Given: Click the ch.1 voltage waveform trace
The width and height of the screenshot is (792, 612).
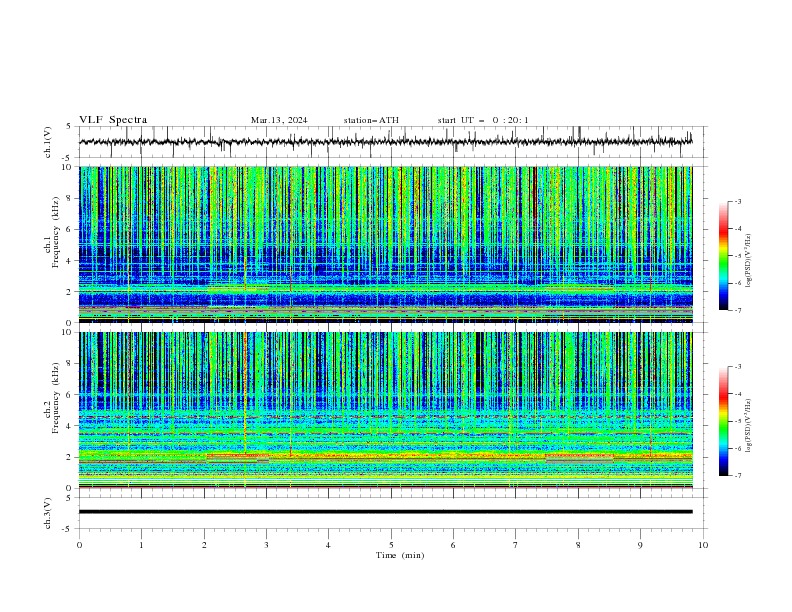Looking at the screenshot, I should coord(385,142).
